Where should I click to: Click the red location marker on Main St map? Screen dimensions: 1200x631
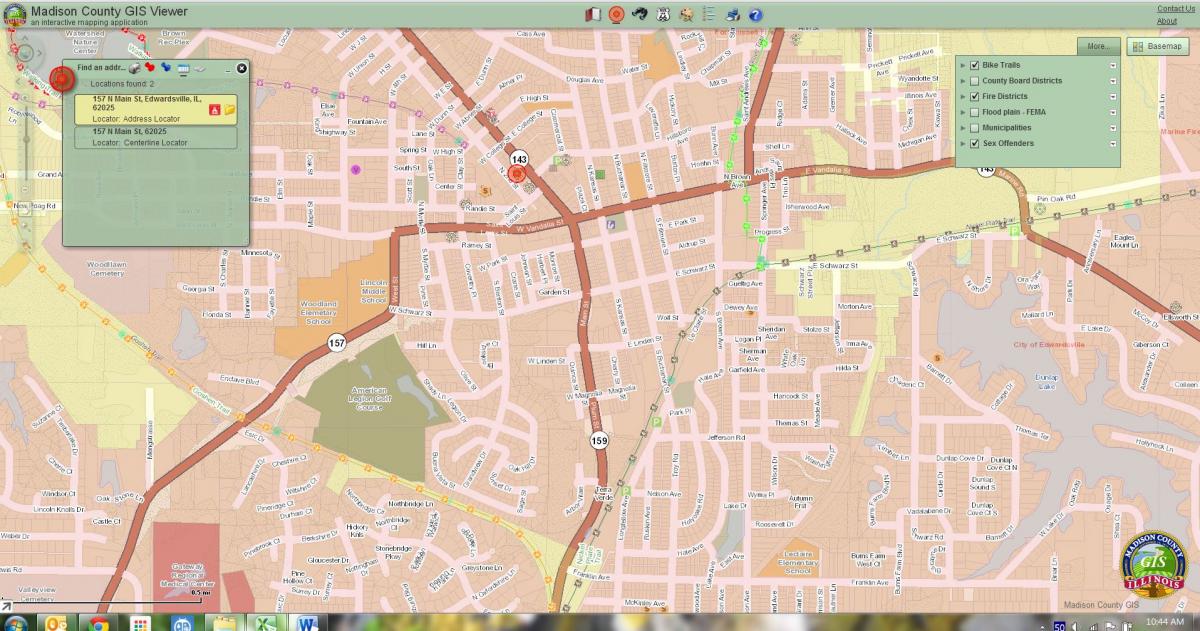point(516,173)
